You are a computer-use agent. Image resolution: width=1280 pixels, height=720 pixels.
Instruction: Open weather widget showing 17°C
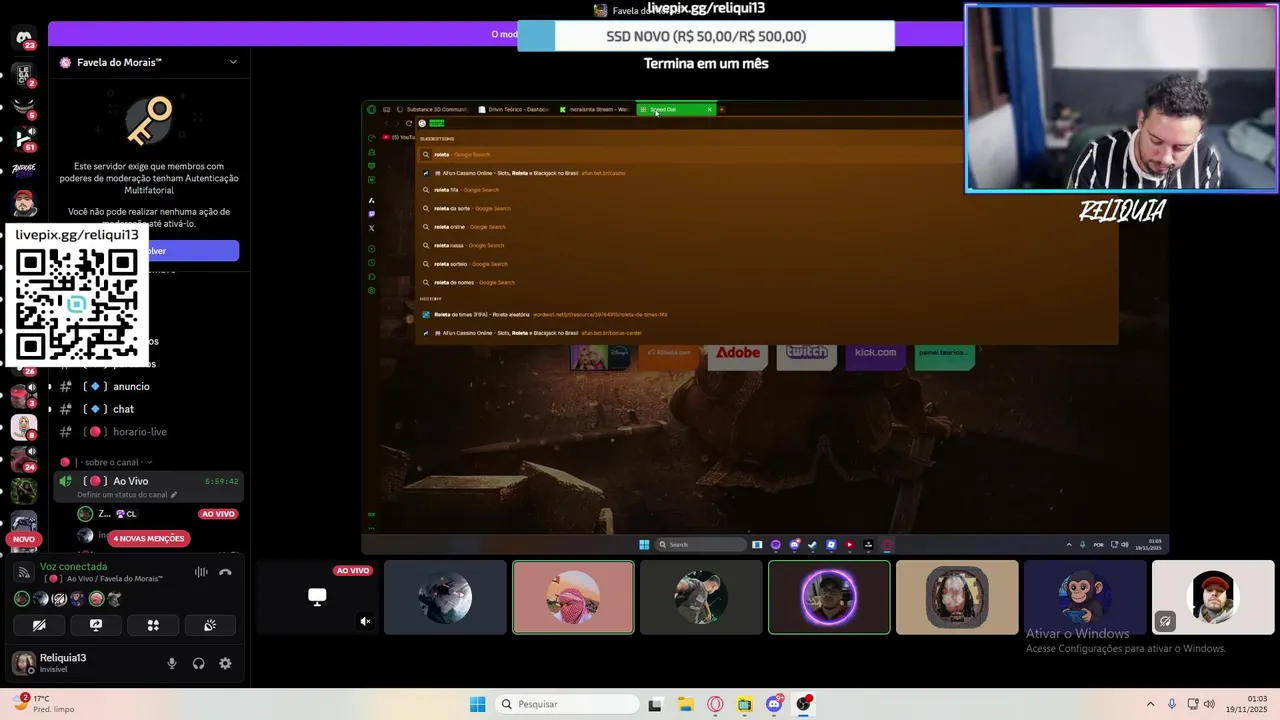point(44,704)
